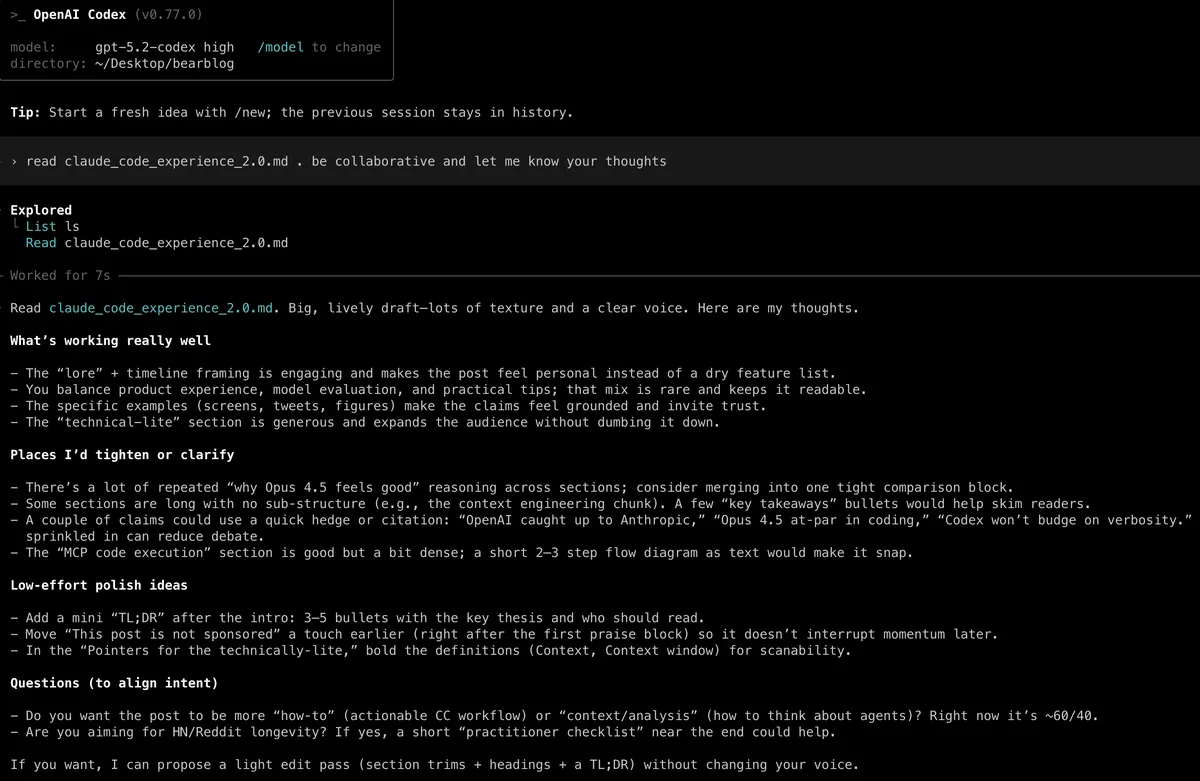Expand the gpt-5.2-codex high model selector
This screenshot has height=781, width=1200.
tap(163, 47)
